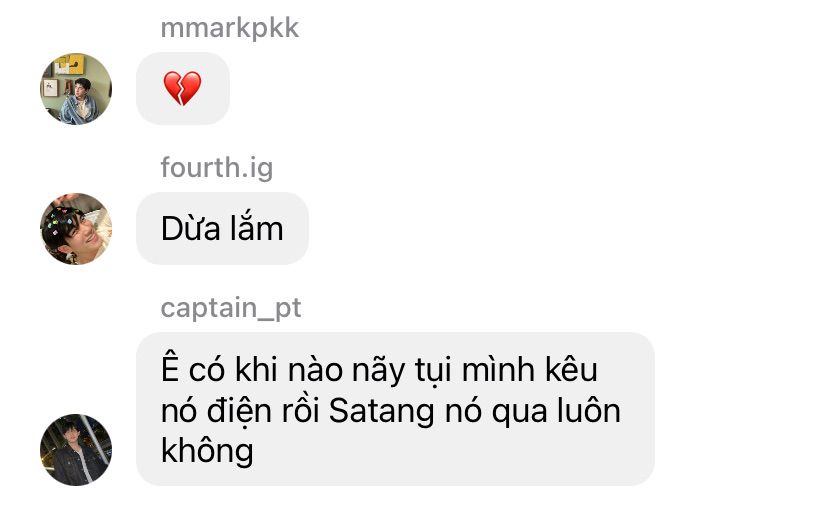This screenshot has height=515, width=828.
Task: Click the word "Satang" in captain_pt's message
Action: (381, 410)
